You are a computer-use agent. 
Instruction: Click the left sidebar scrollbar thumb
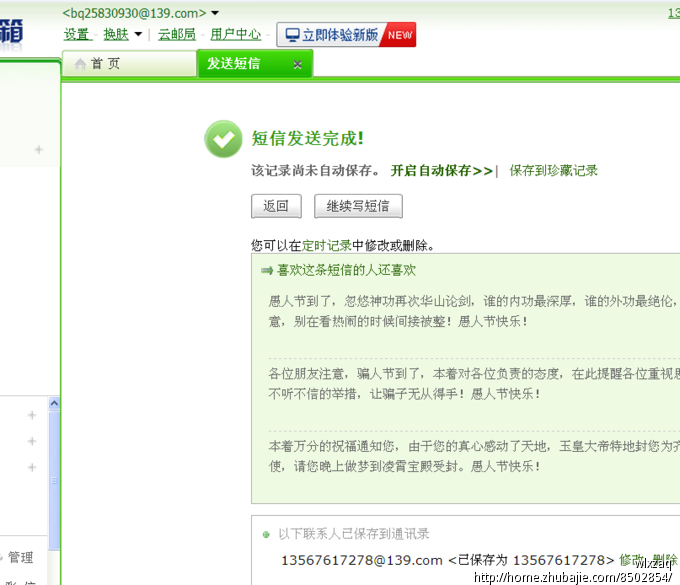[x=54, y=480]
